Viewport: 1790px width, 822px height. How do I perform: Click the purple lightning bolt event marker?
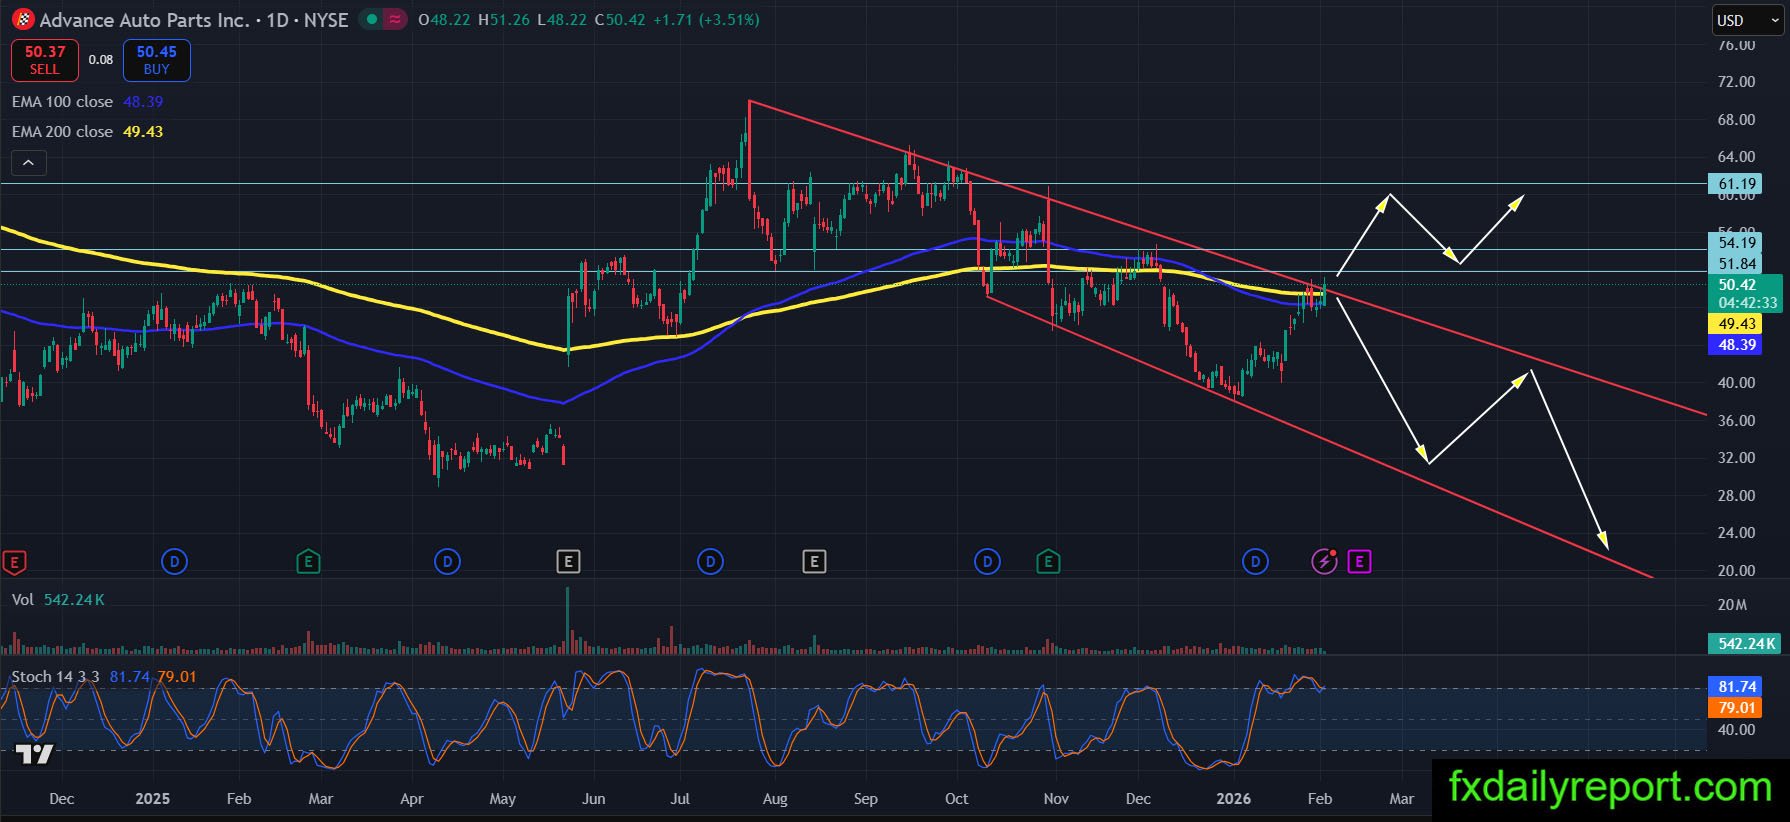coord(1324,562)
